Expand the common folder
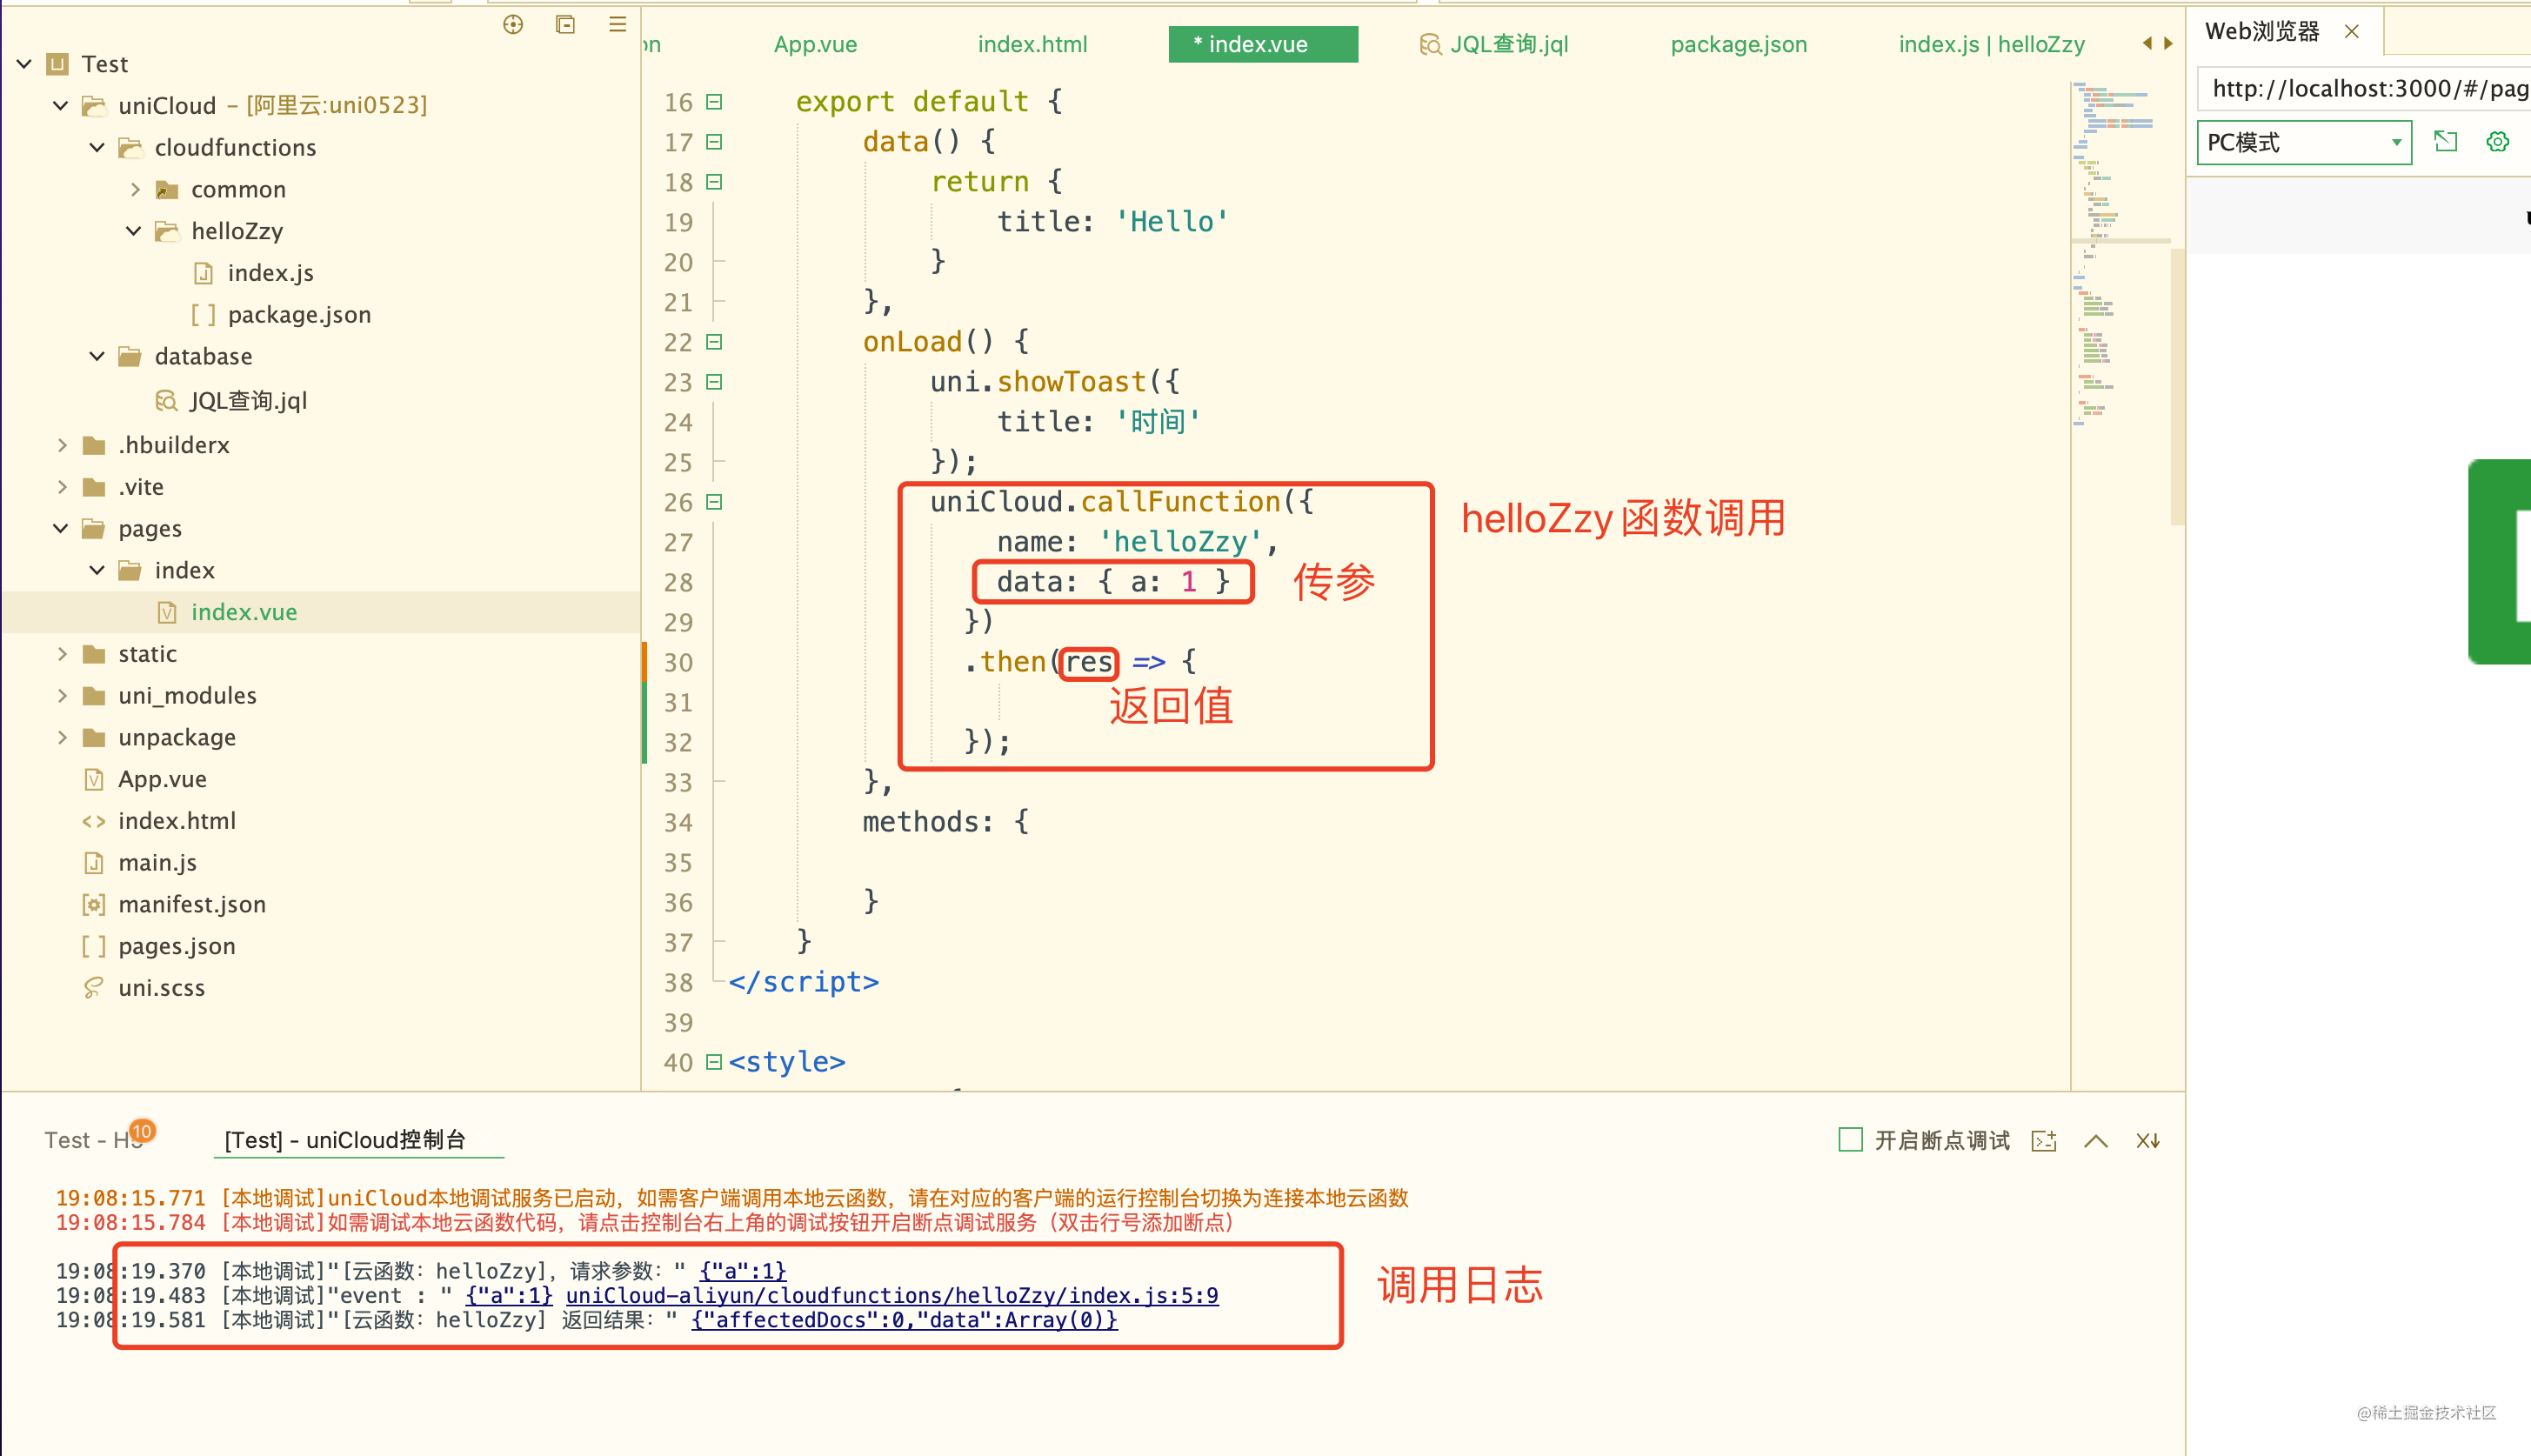Viewport: 2531px width, 1456px height. coord(135,189)
